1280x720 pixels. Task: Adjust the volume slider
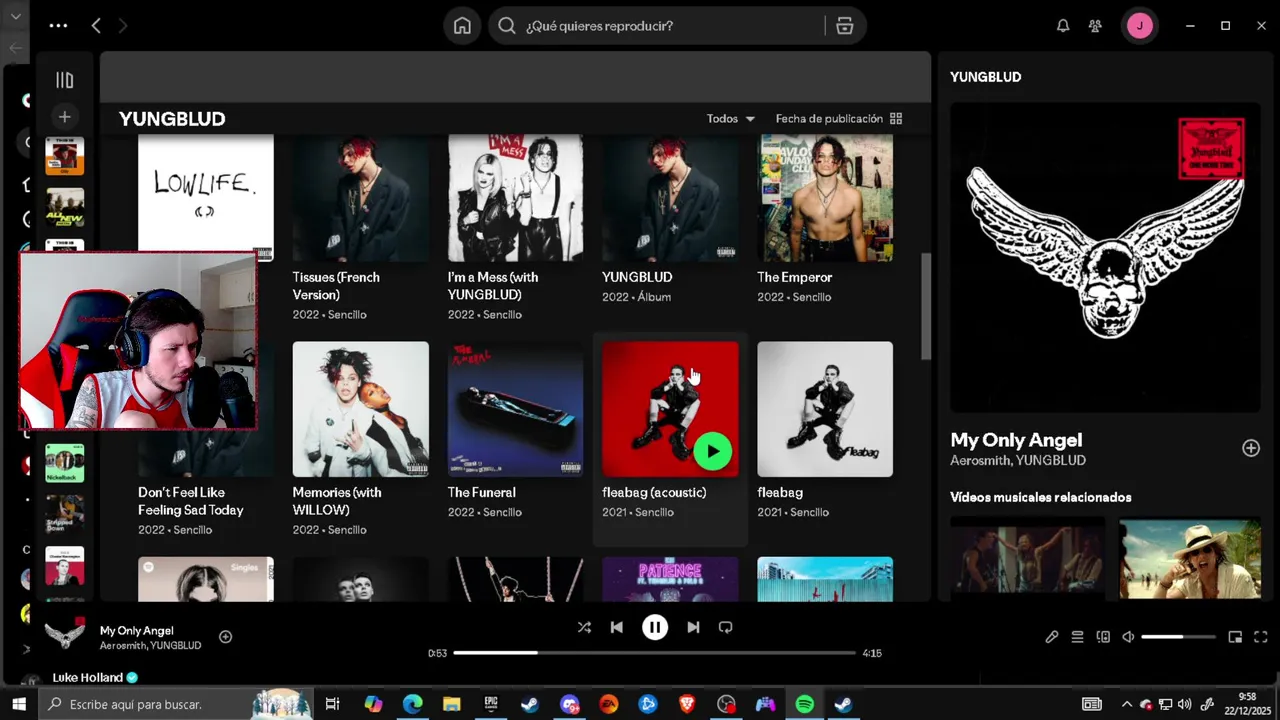click(x=1179, y=637)
